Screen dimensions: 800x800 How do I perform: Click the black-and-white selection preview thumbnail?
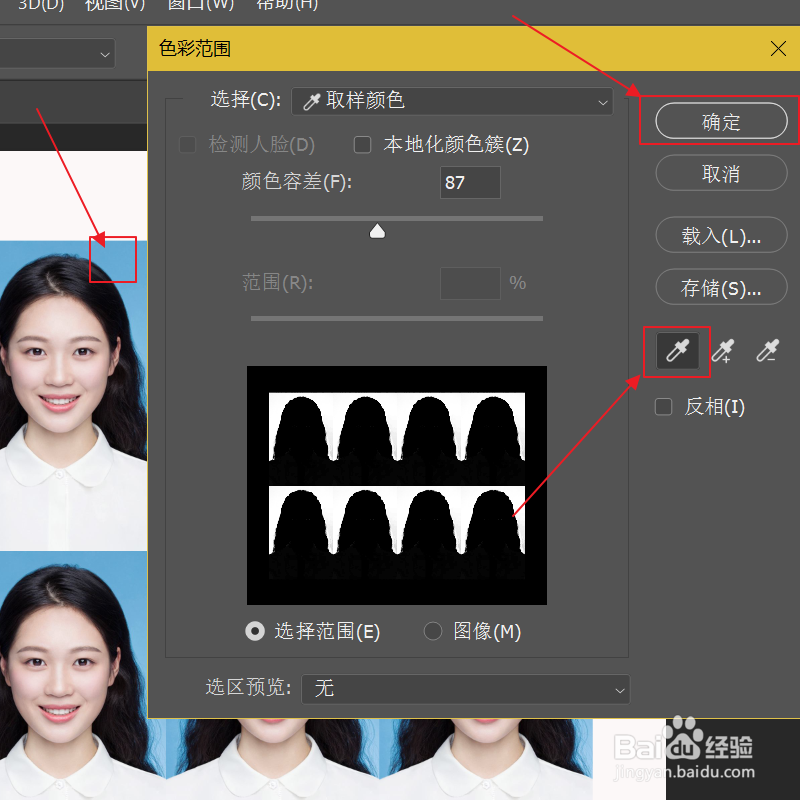[396, 485]
